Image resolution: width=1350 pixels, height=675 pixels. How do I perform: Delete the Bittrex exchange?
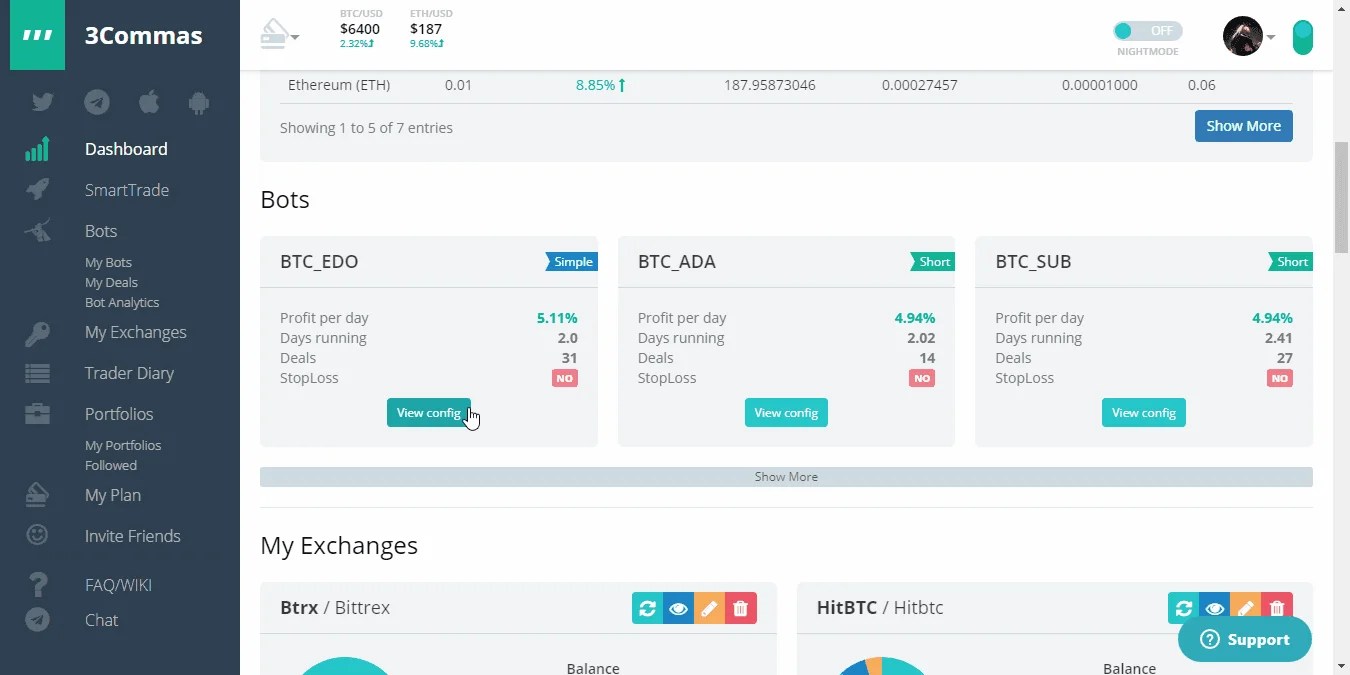(x=740, y=608)
